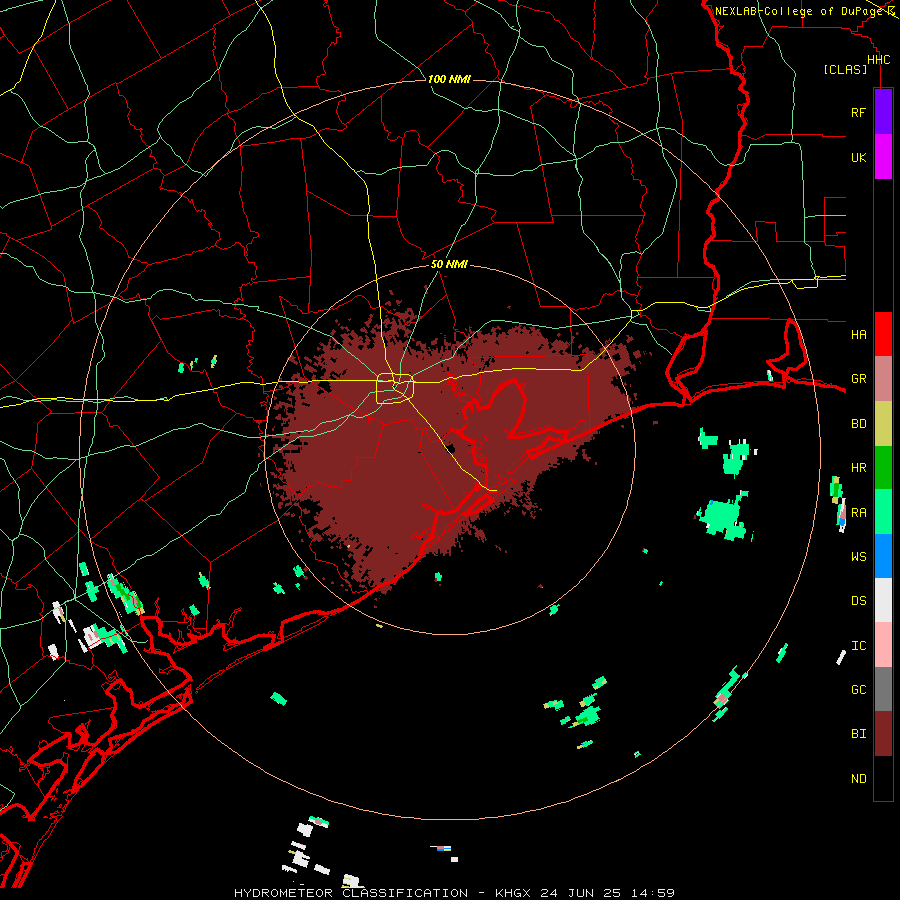The image size is (900, 900).
Task: Click the ND black legend swatch
Action: point(883,778)
